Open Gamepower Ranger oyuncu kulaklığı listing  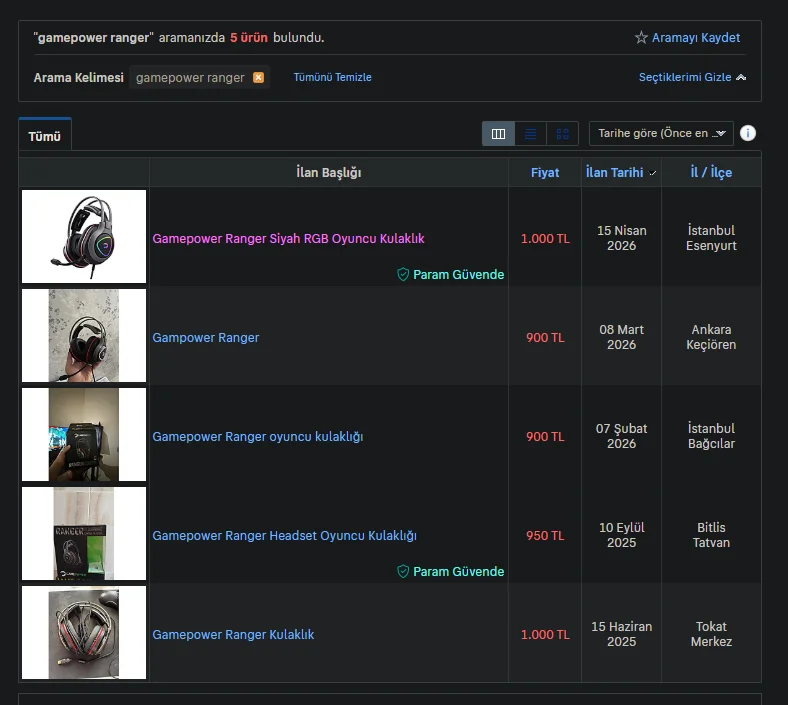(257, 437)
